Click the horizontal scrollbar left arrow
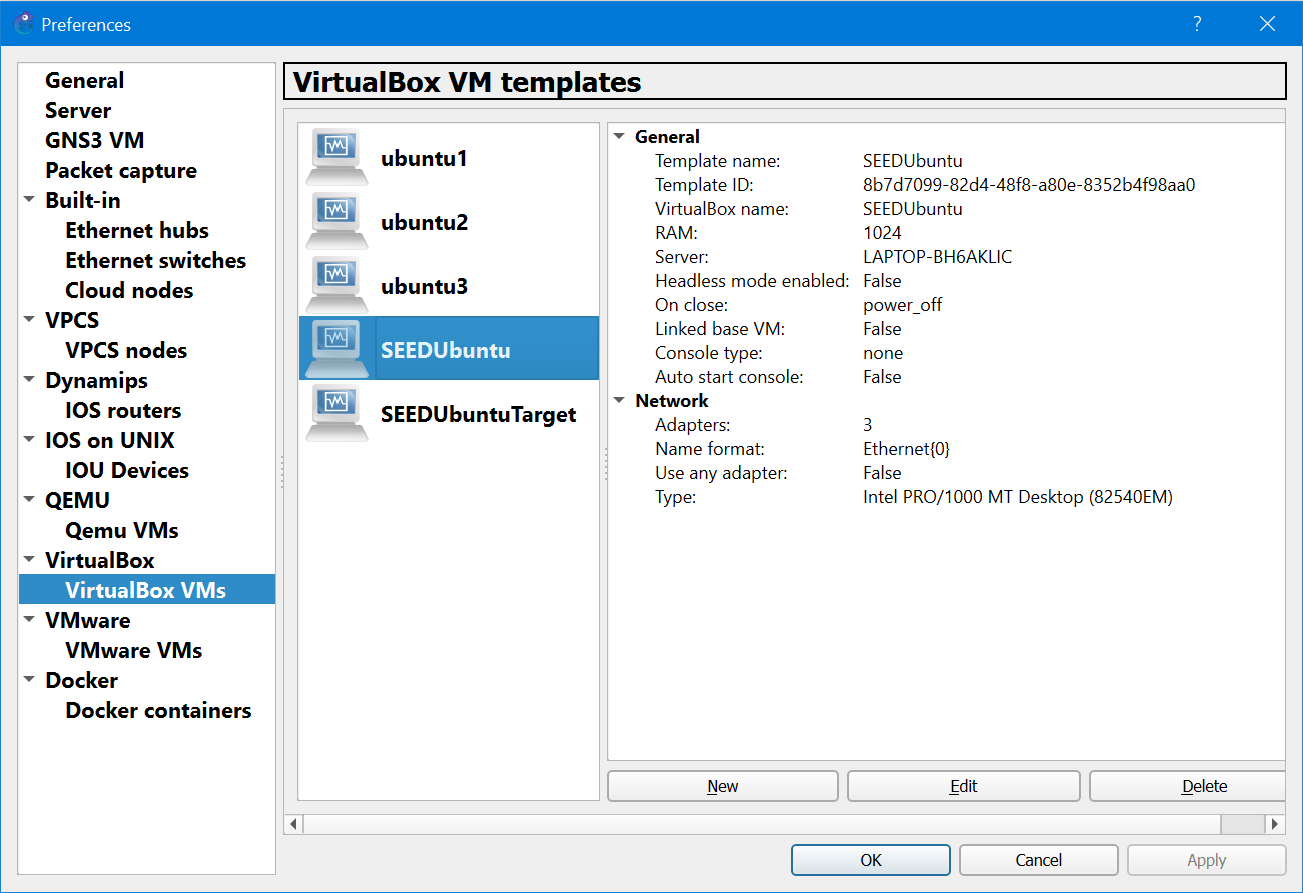Image resolution: width=1303 pixels, height=893 pixels. [293, 824]
